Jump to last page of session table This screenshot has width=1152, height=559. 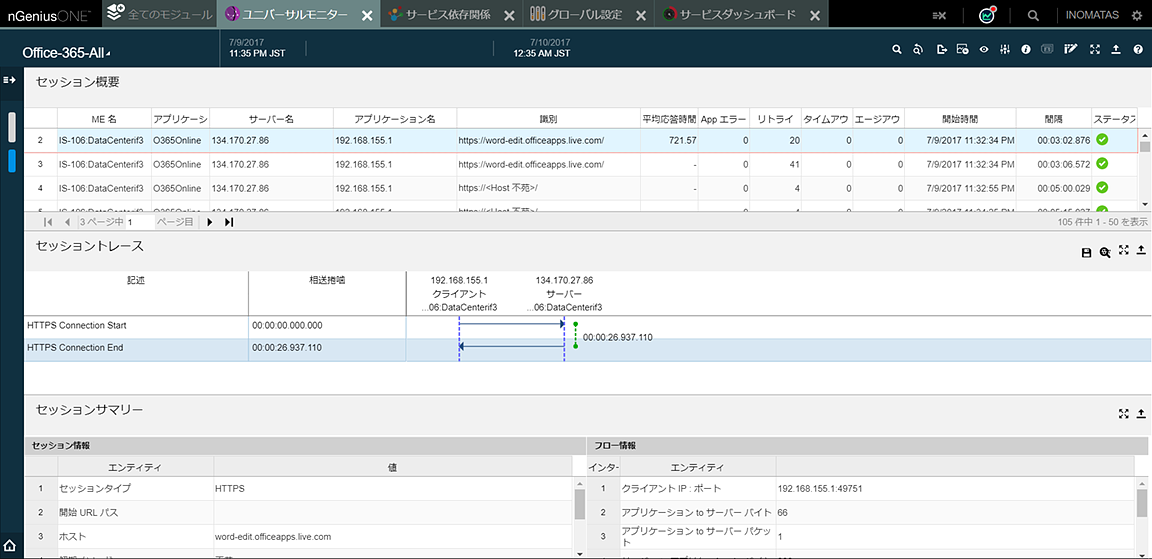[x=229, y=222]
